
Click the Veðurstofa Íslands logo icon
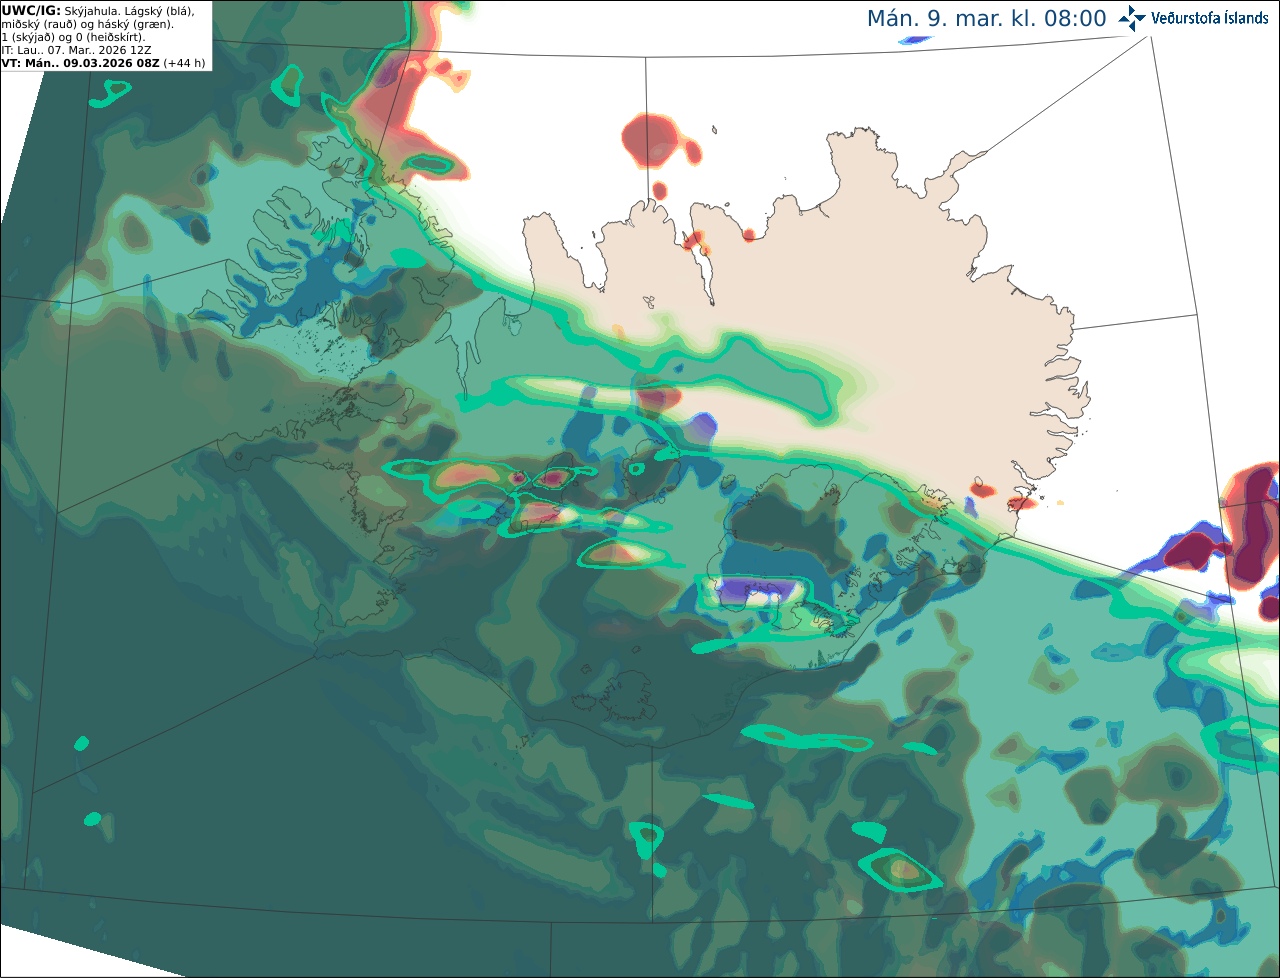point(1132,18)
